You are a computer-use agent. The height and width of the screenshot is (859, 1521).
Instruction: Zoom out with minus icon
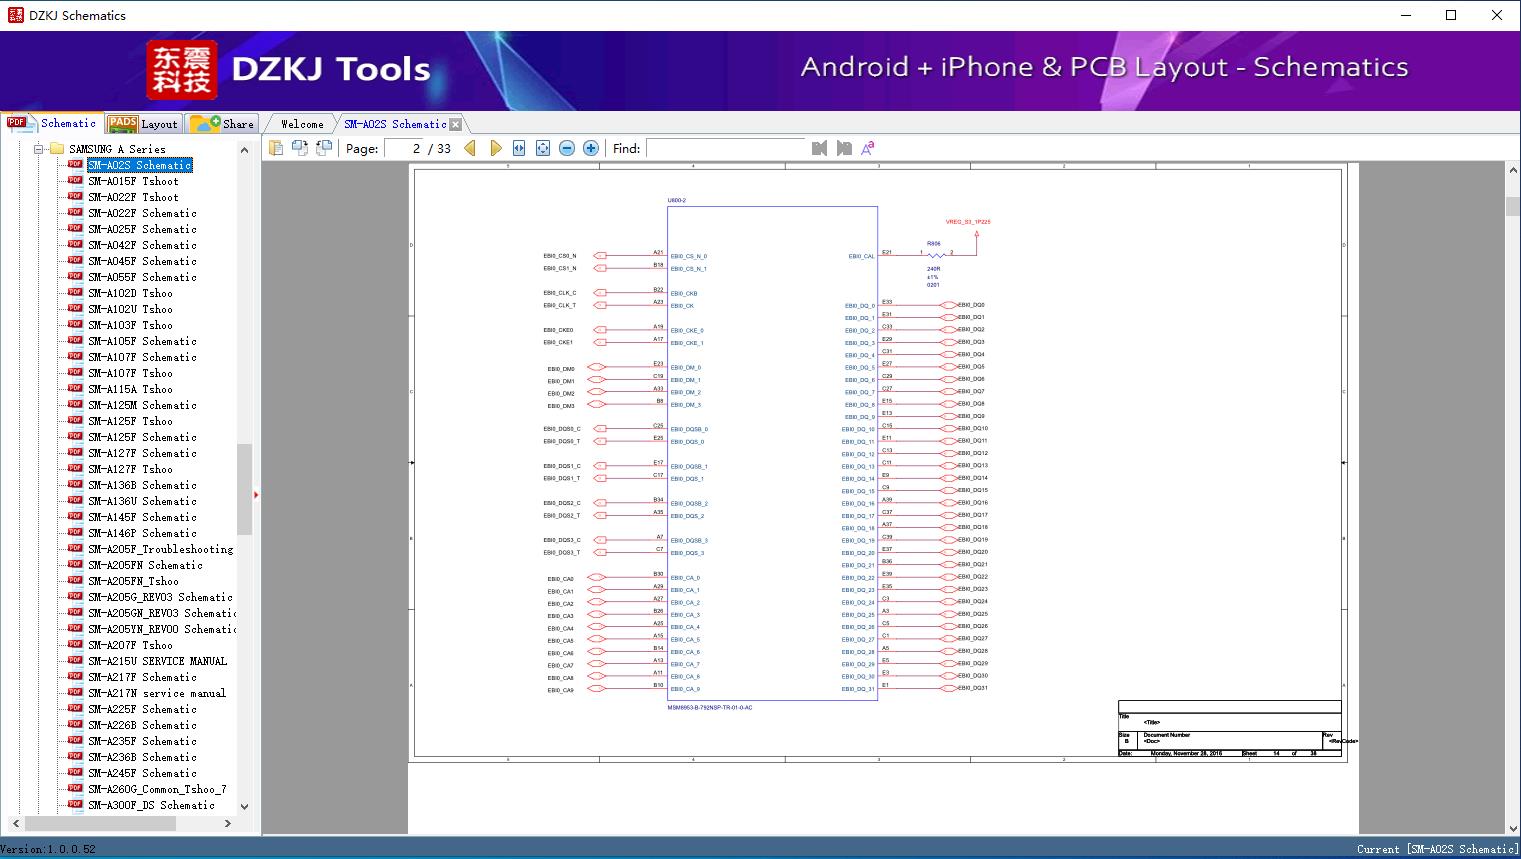tap(567, 148)
